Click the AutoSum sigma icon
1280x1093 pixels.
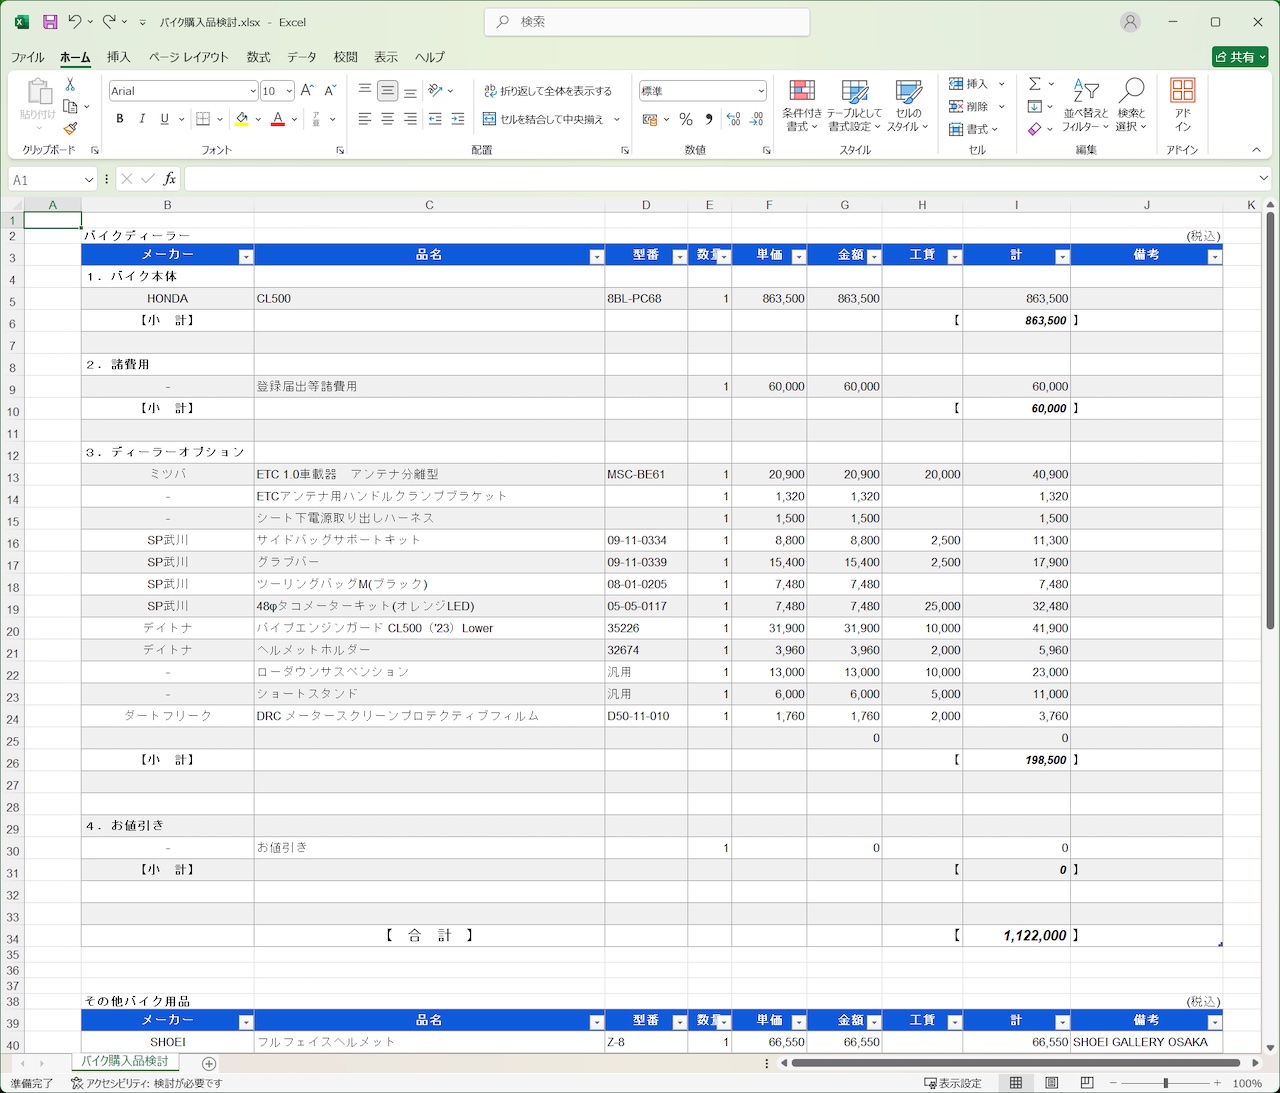point(1035,84)
